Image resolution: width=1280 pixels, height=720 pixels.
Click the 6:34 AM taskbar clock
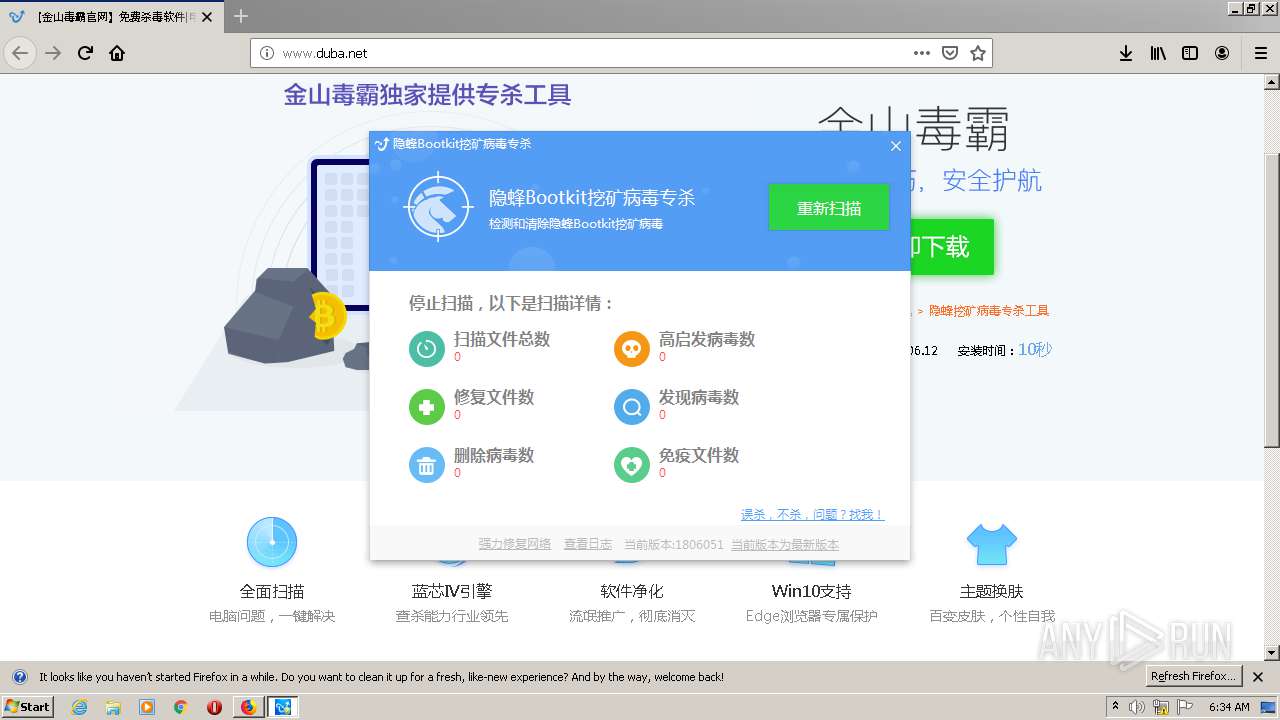[1229, 707]
